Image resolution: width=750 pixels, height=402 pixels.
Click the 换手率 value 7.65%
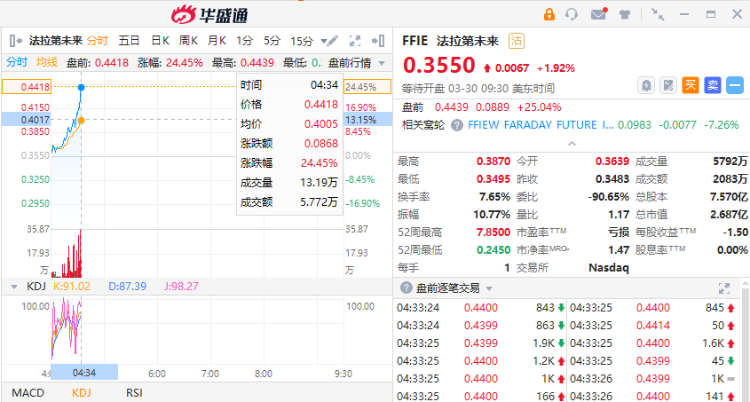coord(495,197)
